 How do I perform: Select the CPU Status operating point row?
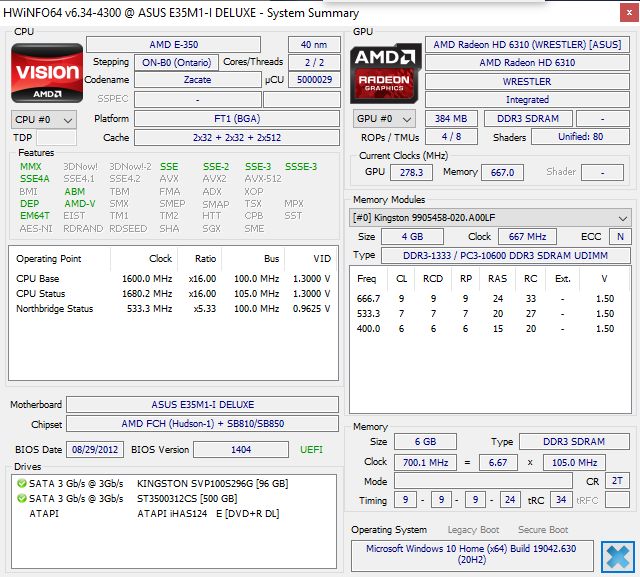pyautogui.click(x=173, y=294)
